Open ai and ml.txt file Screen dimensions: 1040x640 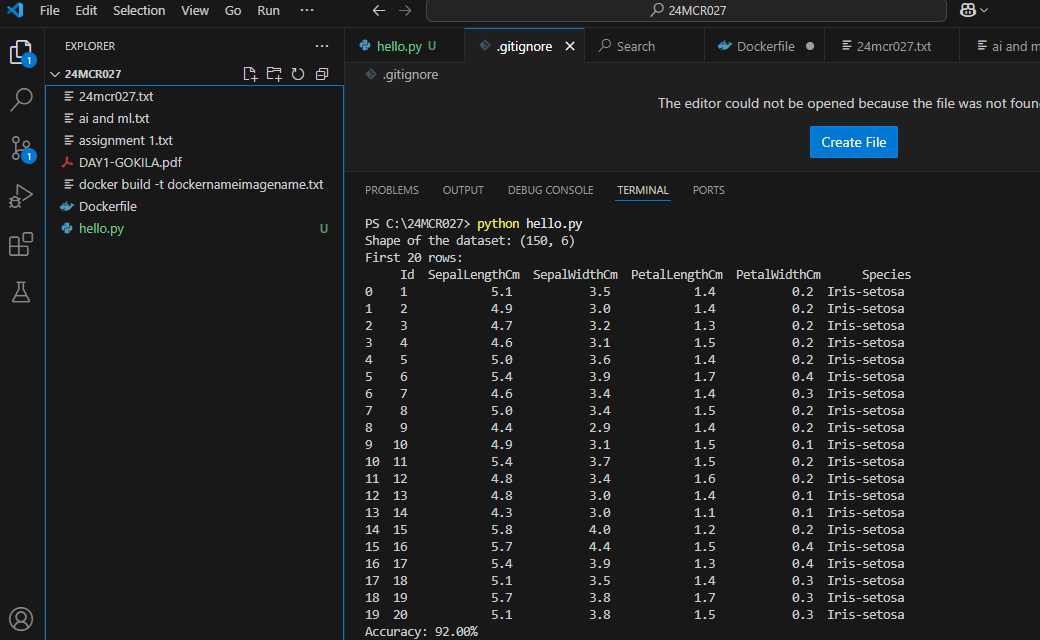[x=194, y=118]
